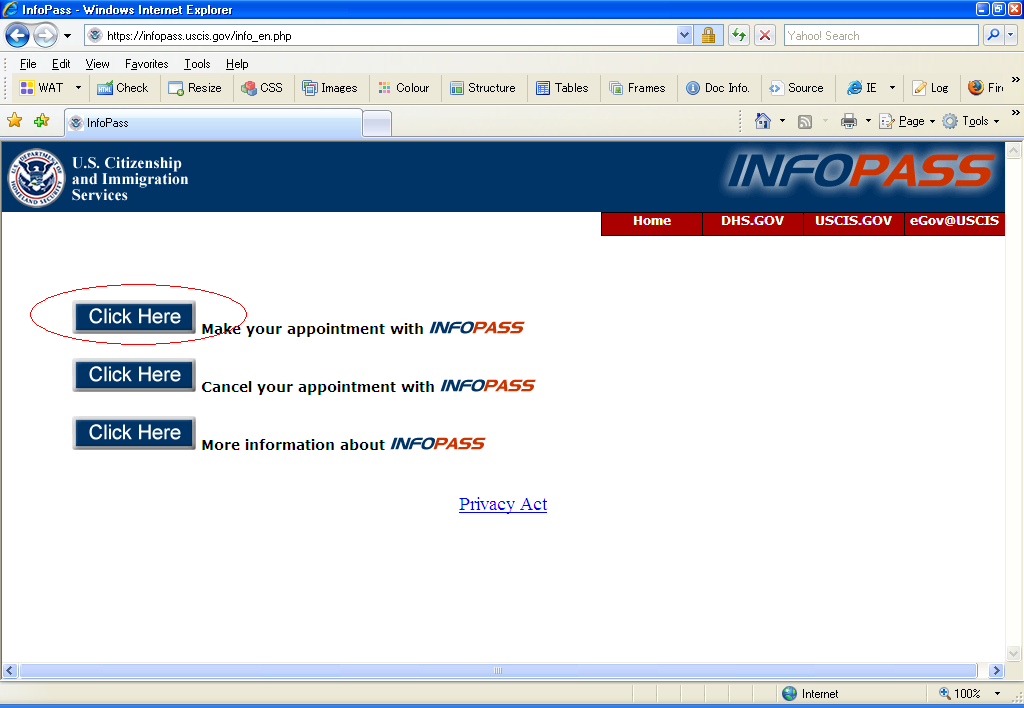The image size is (1024, 708).
Task: Go forward with the browser Forward arrow
Action: coord(45,35)
